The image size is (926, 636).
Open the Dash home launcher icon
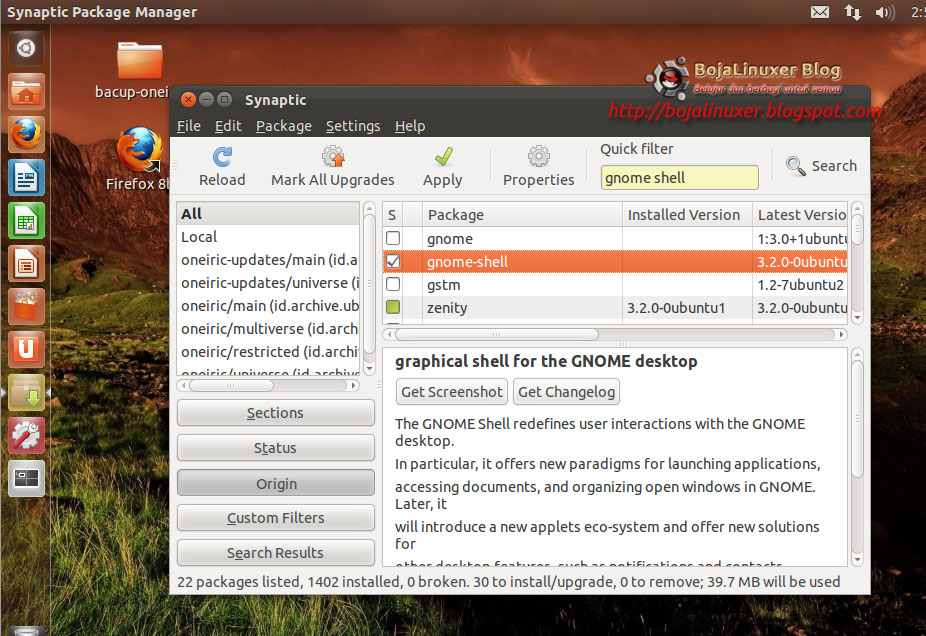[x=26, y=48]
